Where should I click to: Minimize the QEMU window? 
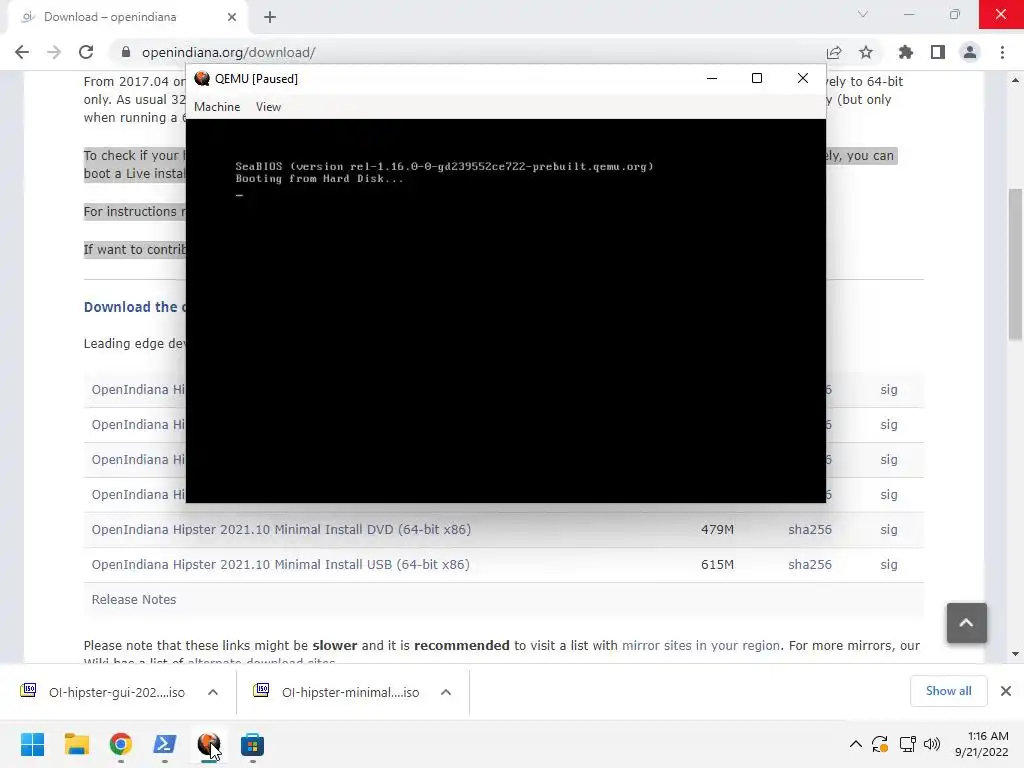(712, 78)
